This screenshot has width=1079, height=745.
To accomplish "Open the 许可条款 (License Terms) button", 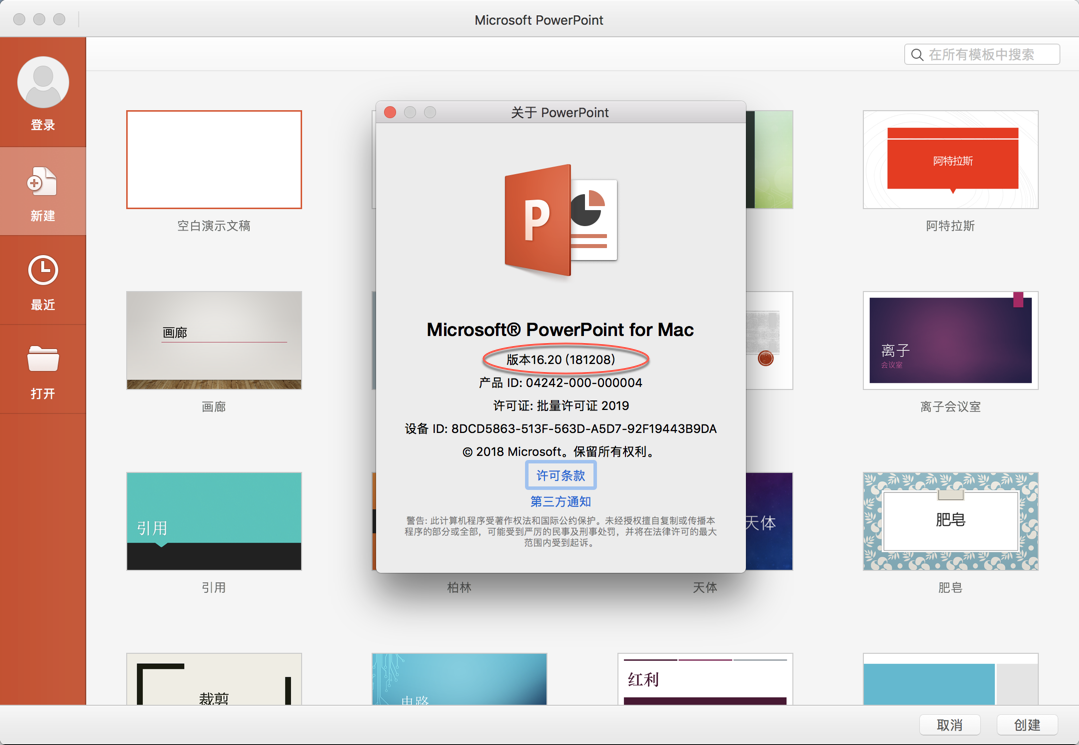I will (x=560, y=475).
